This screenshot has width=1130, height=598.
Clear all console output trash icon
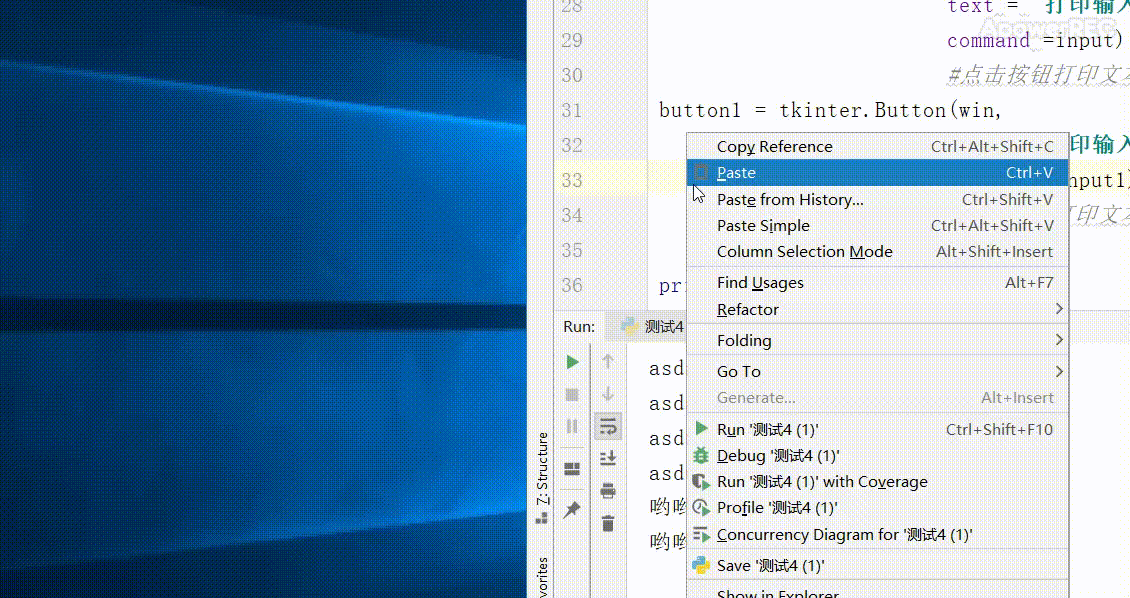(608, 524)
